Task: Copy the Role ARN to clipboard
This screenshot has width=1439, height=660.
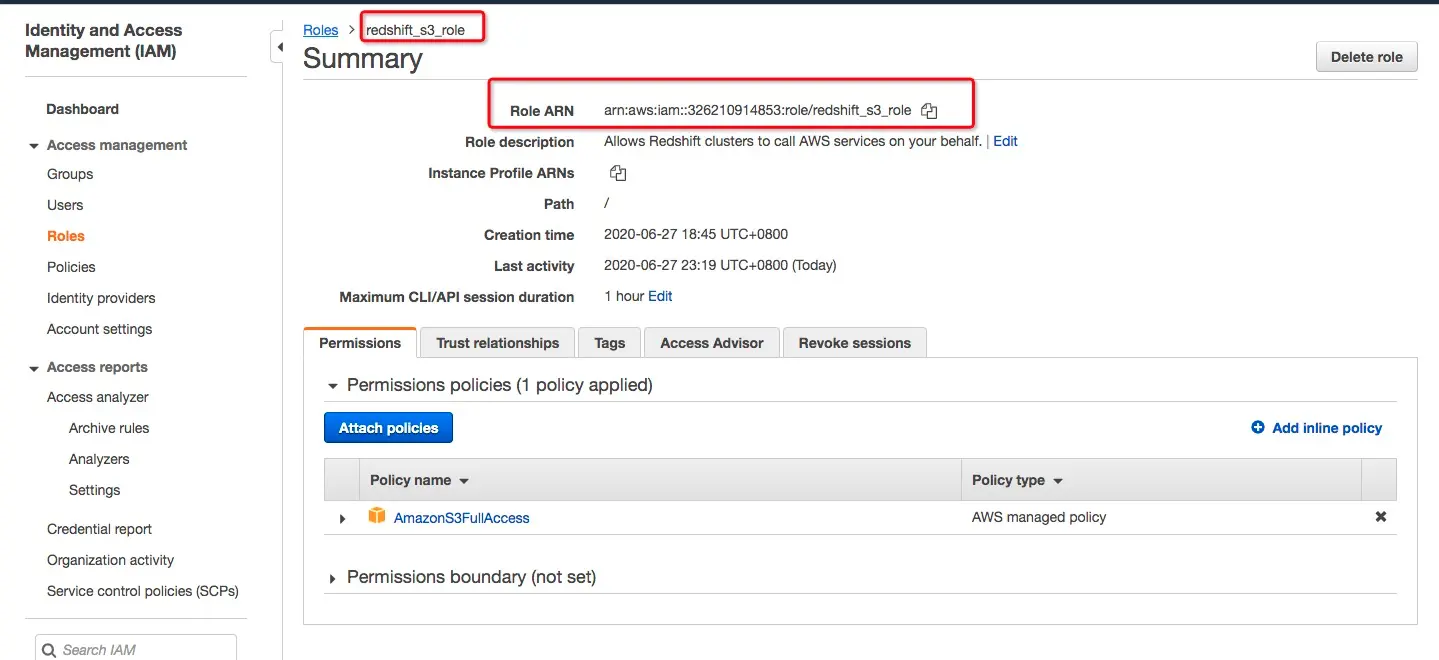Action: click(x=929, y=111)
